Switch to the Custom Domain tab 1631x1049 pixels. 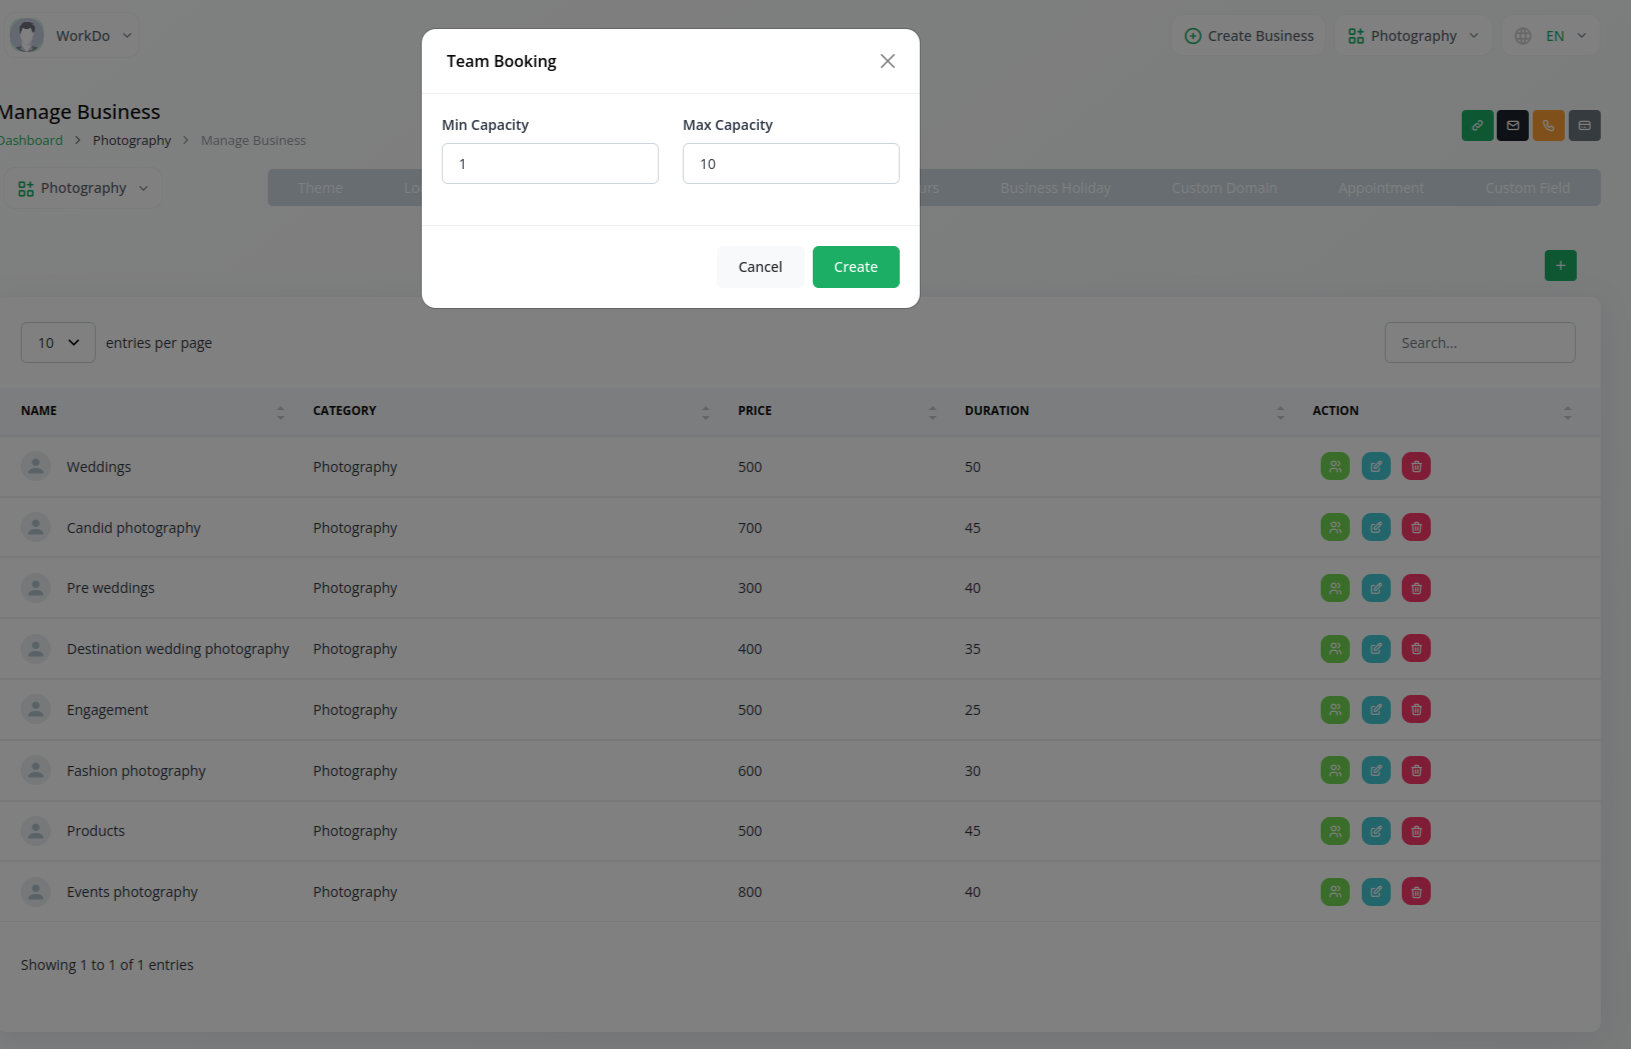point(1224,188)
